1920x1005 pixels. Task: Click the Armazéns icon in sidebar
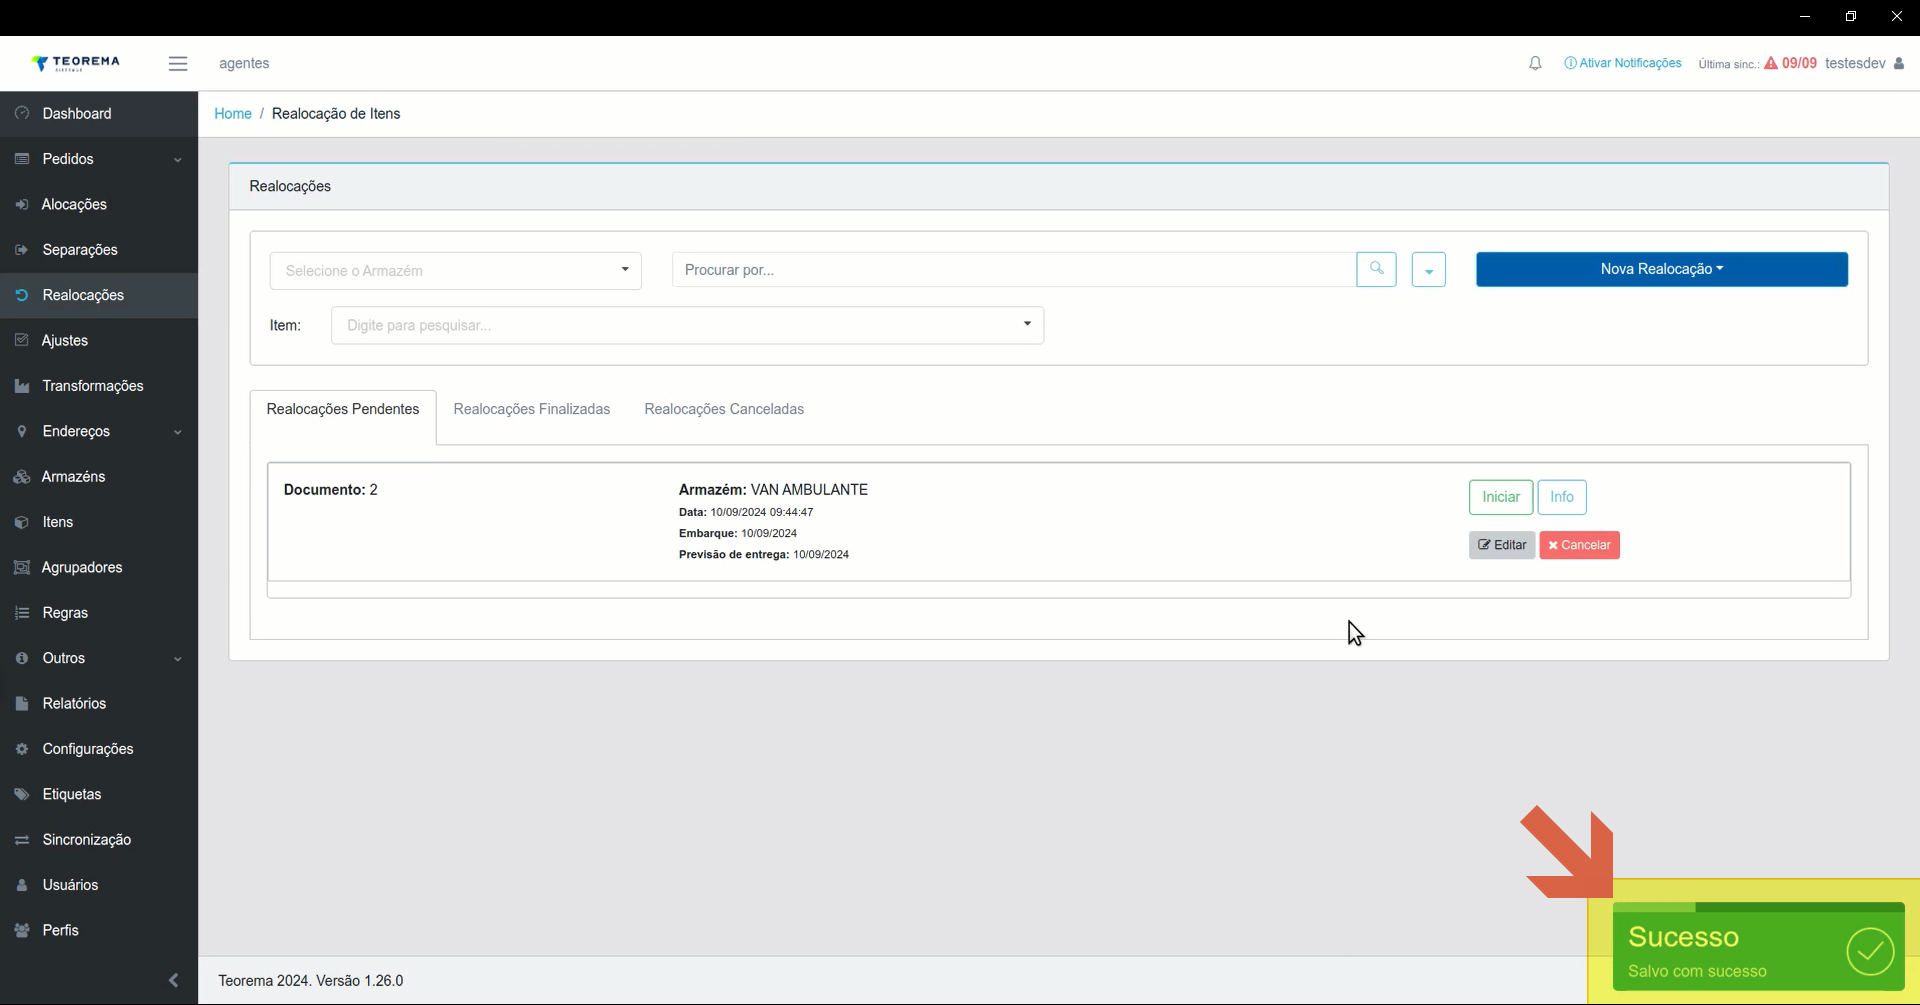click(22, 477)
